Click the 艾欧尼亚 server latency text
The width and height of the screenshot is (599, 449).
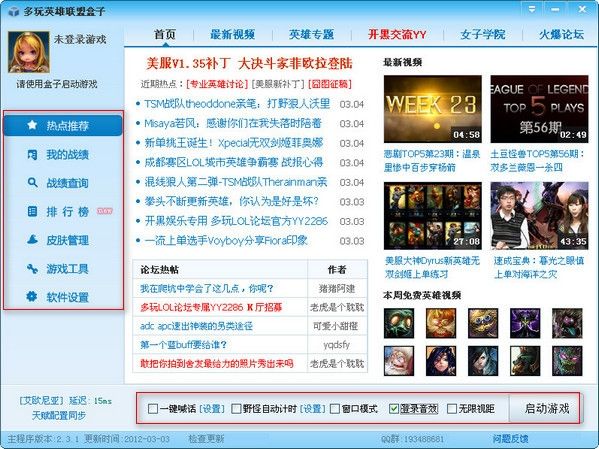click(65, 400)
